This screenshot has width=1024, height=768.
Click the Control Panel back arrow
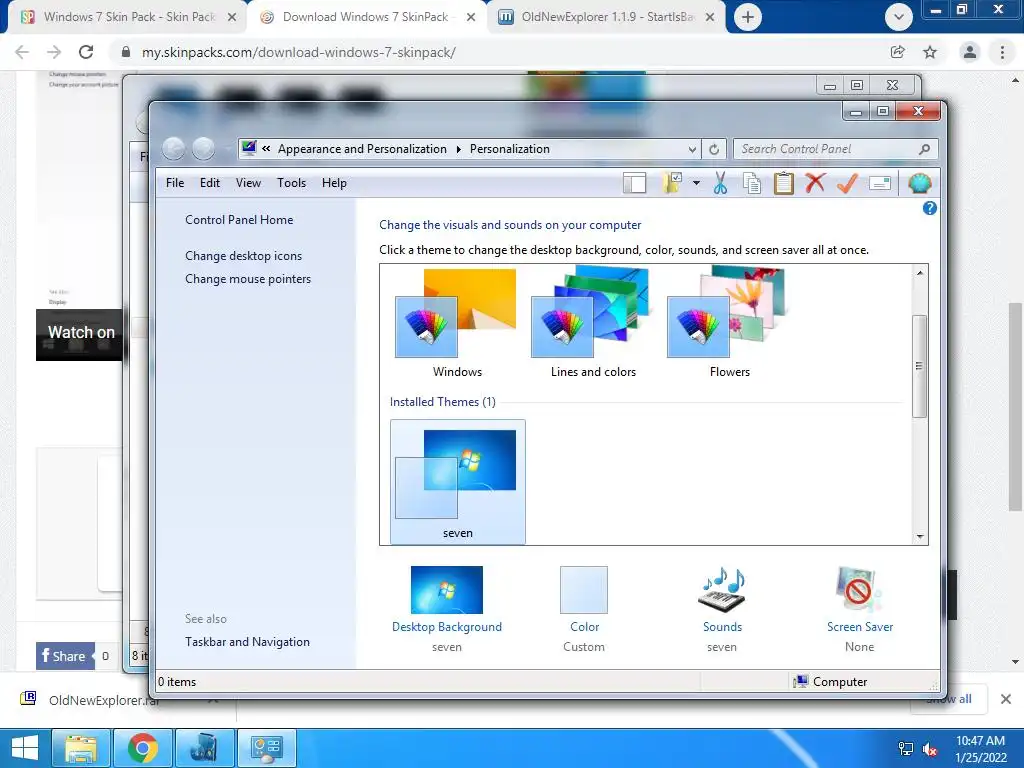tap(173, 149)
